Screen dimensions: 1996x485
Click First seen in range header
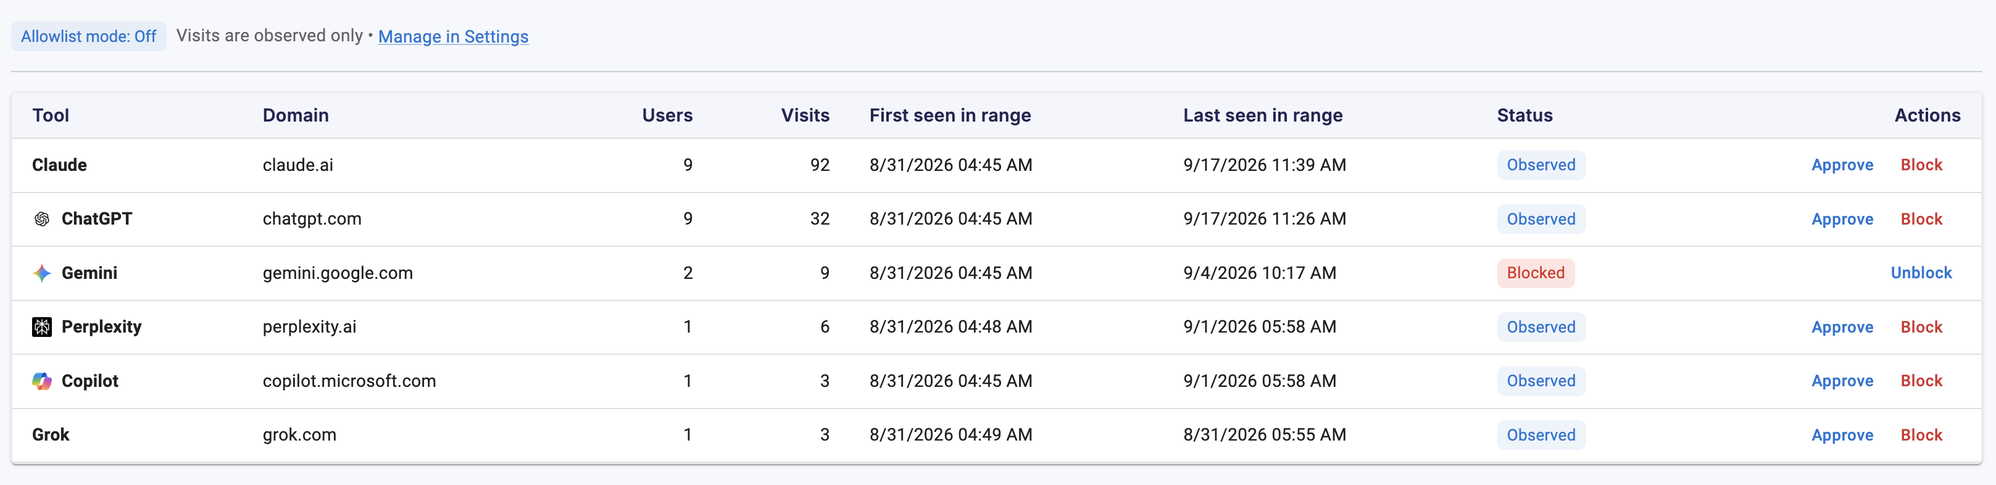click(x=950, y=115)
